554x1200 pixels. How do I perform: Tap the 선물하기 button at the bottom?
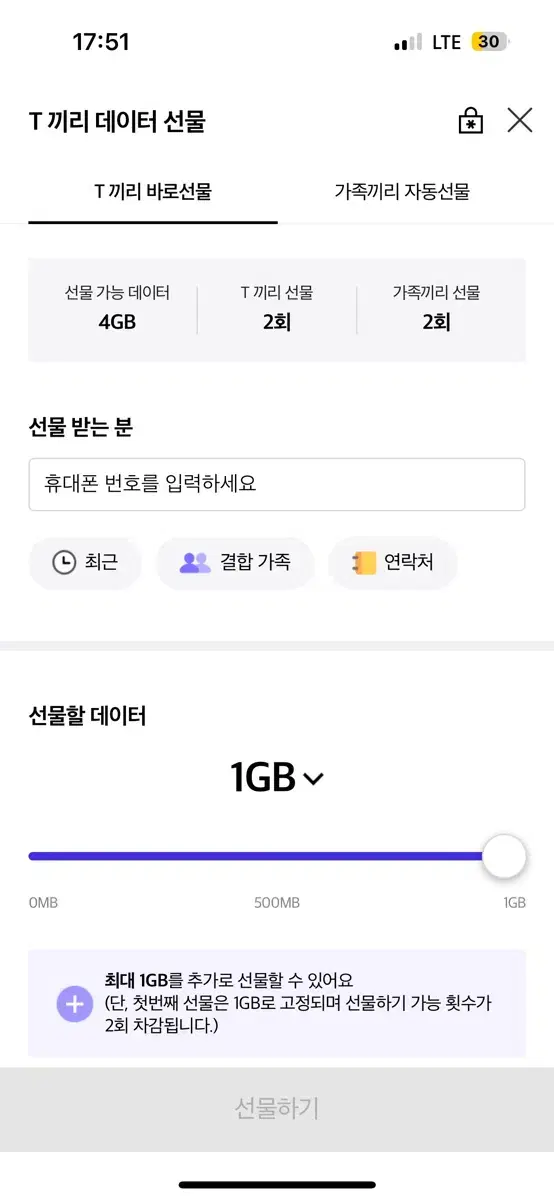pyautogui.click(x=277, y=1108)
